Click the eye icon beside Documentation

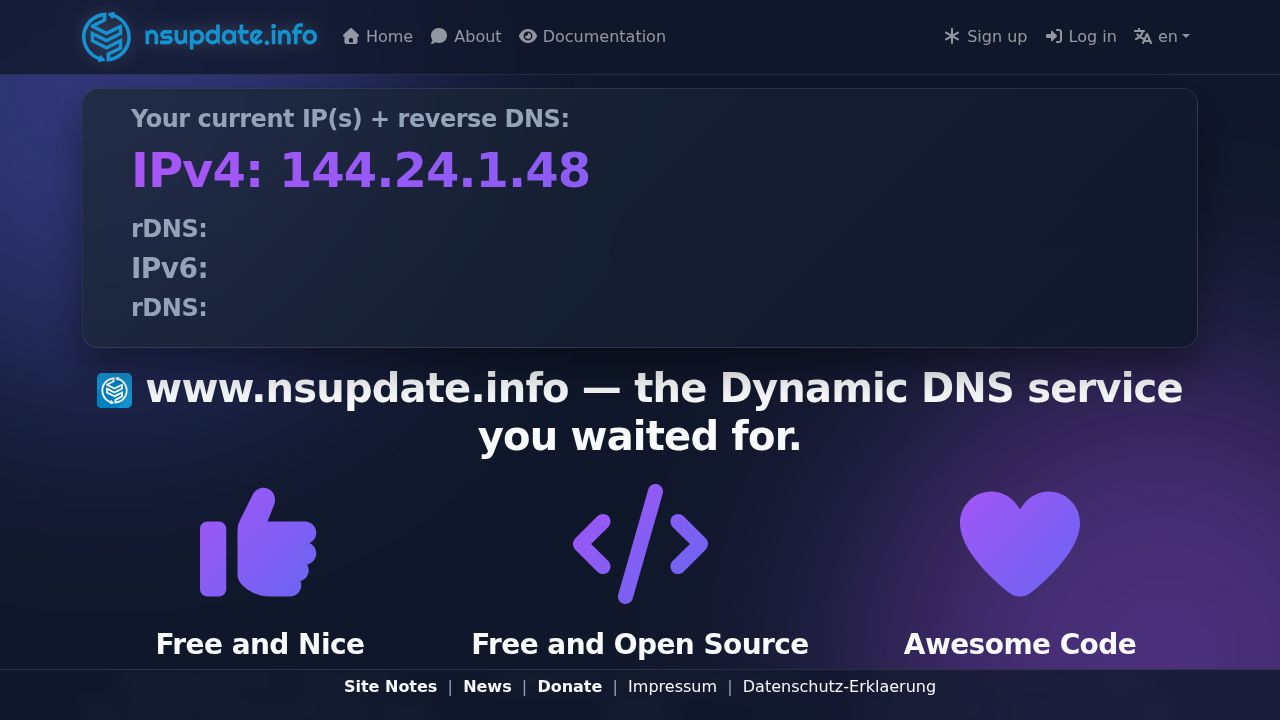(x=528, y=36)
